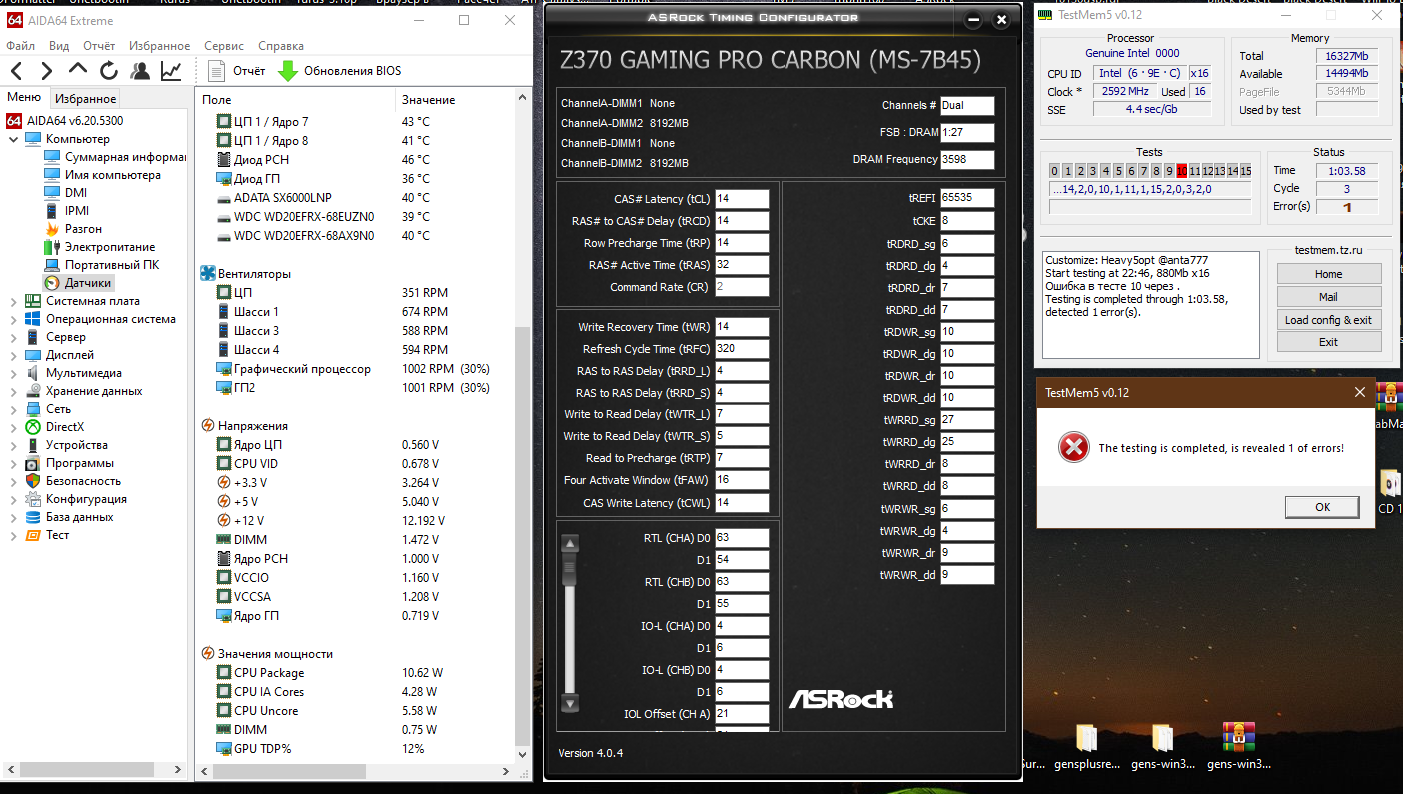Open the Избранное menu in menu bar

[159, 46]
